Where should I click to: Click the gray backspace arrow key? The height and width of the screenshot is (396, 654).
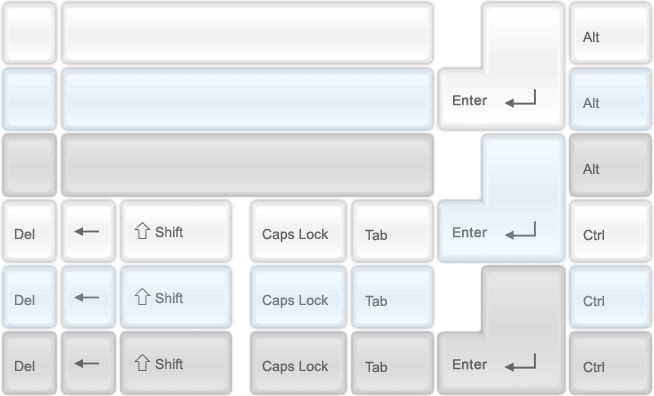(x=88, y=363)
